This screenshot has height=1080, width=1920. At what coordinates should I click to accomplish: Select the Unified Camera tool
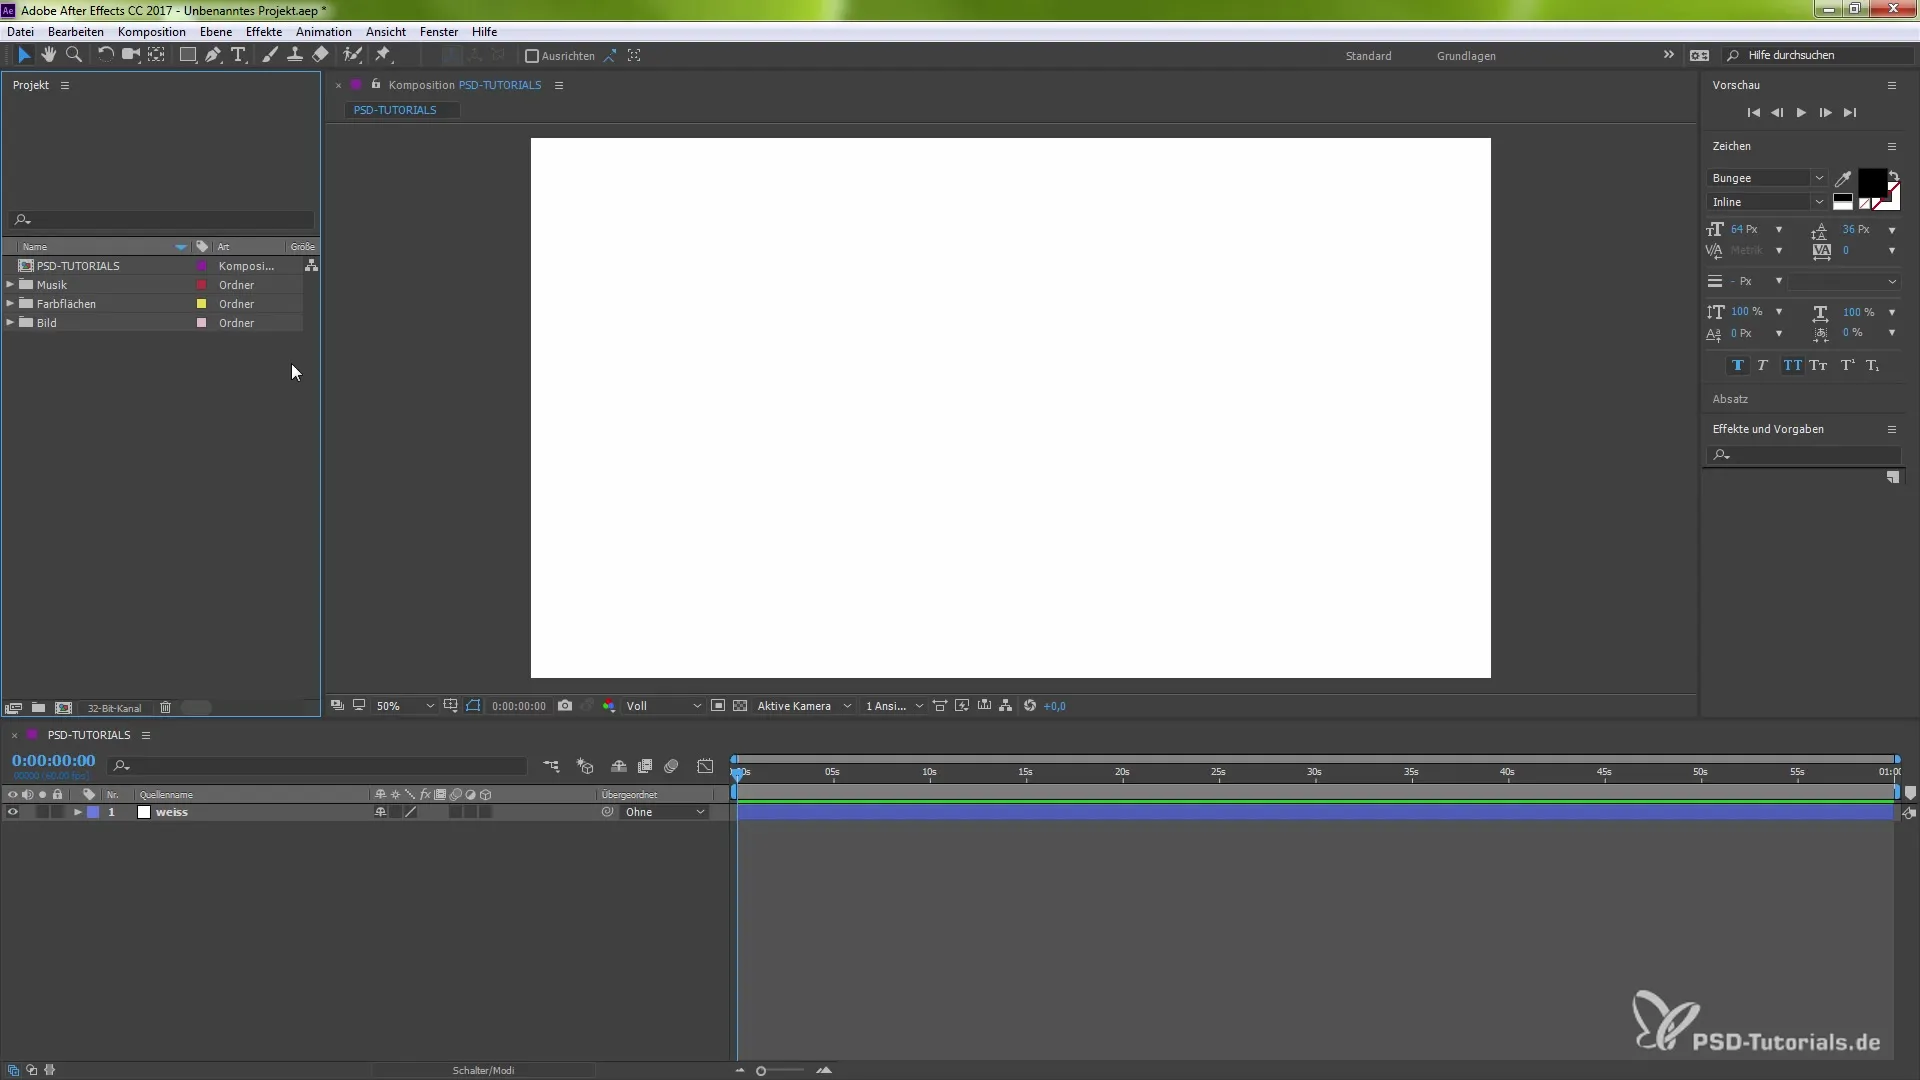pyautogui.click(x=130, y=55)
